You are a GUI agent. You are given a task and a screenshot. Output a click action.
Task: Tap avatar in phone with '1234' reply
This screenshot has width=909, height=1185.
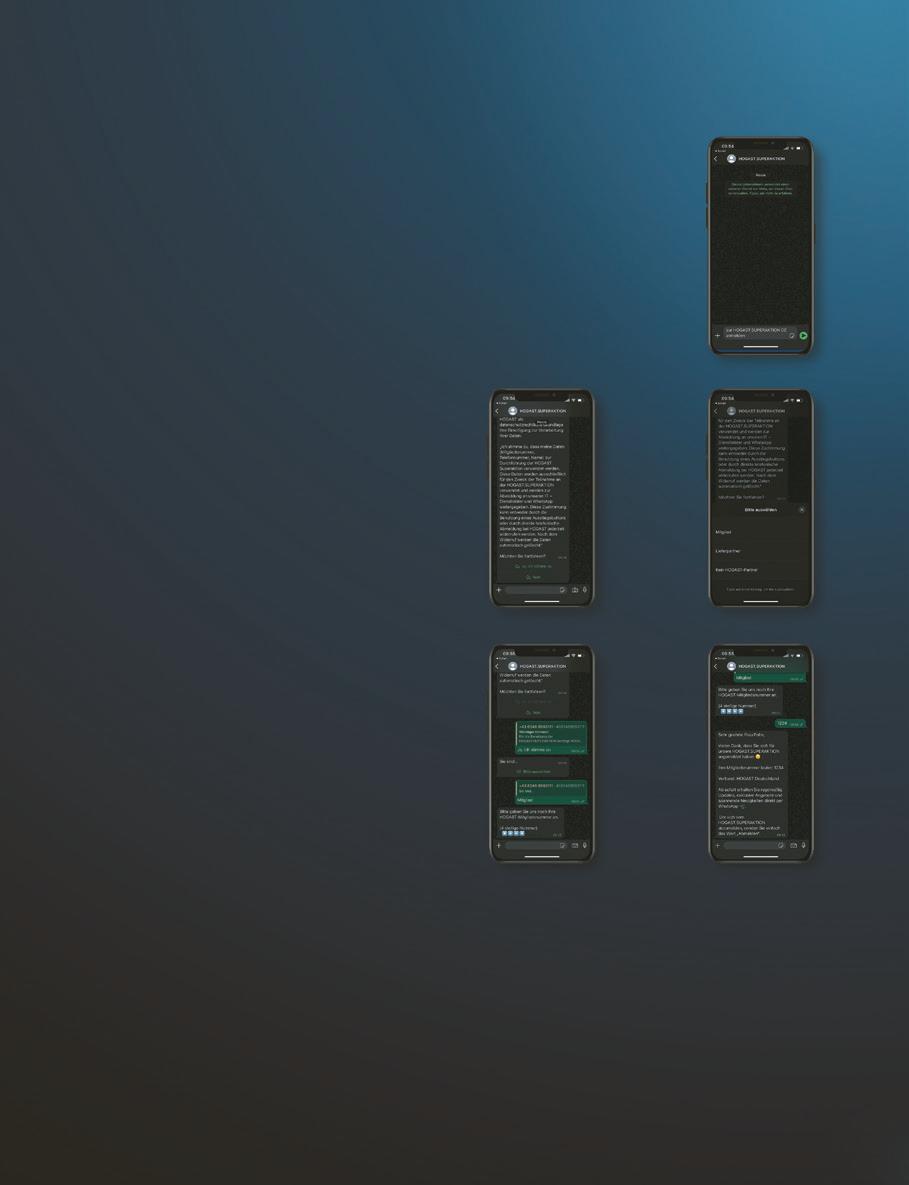731,667
